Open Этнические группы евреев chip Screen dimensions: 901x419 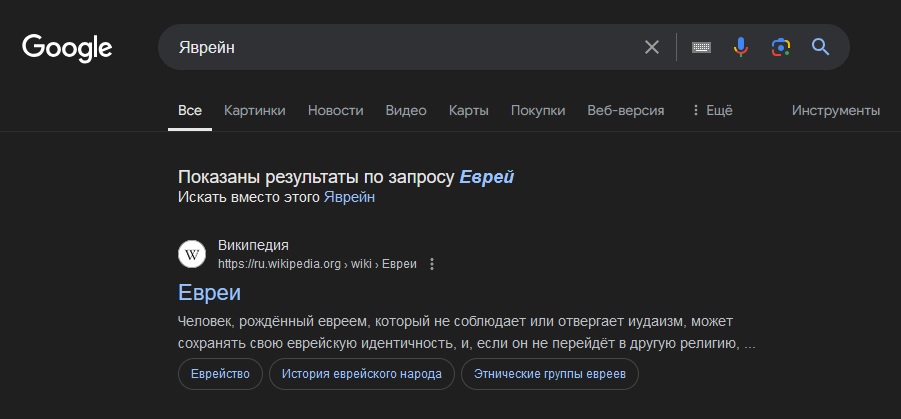(549, 374)
